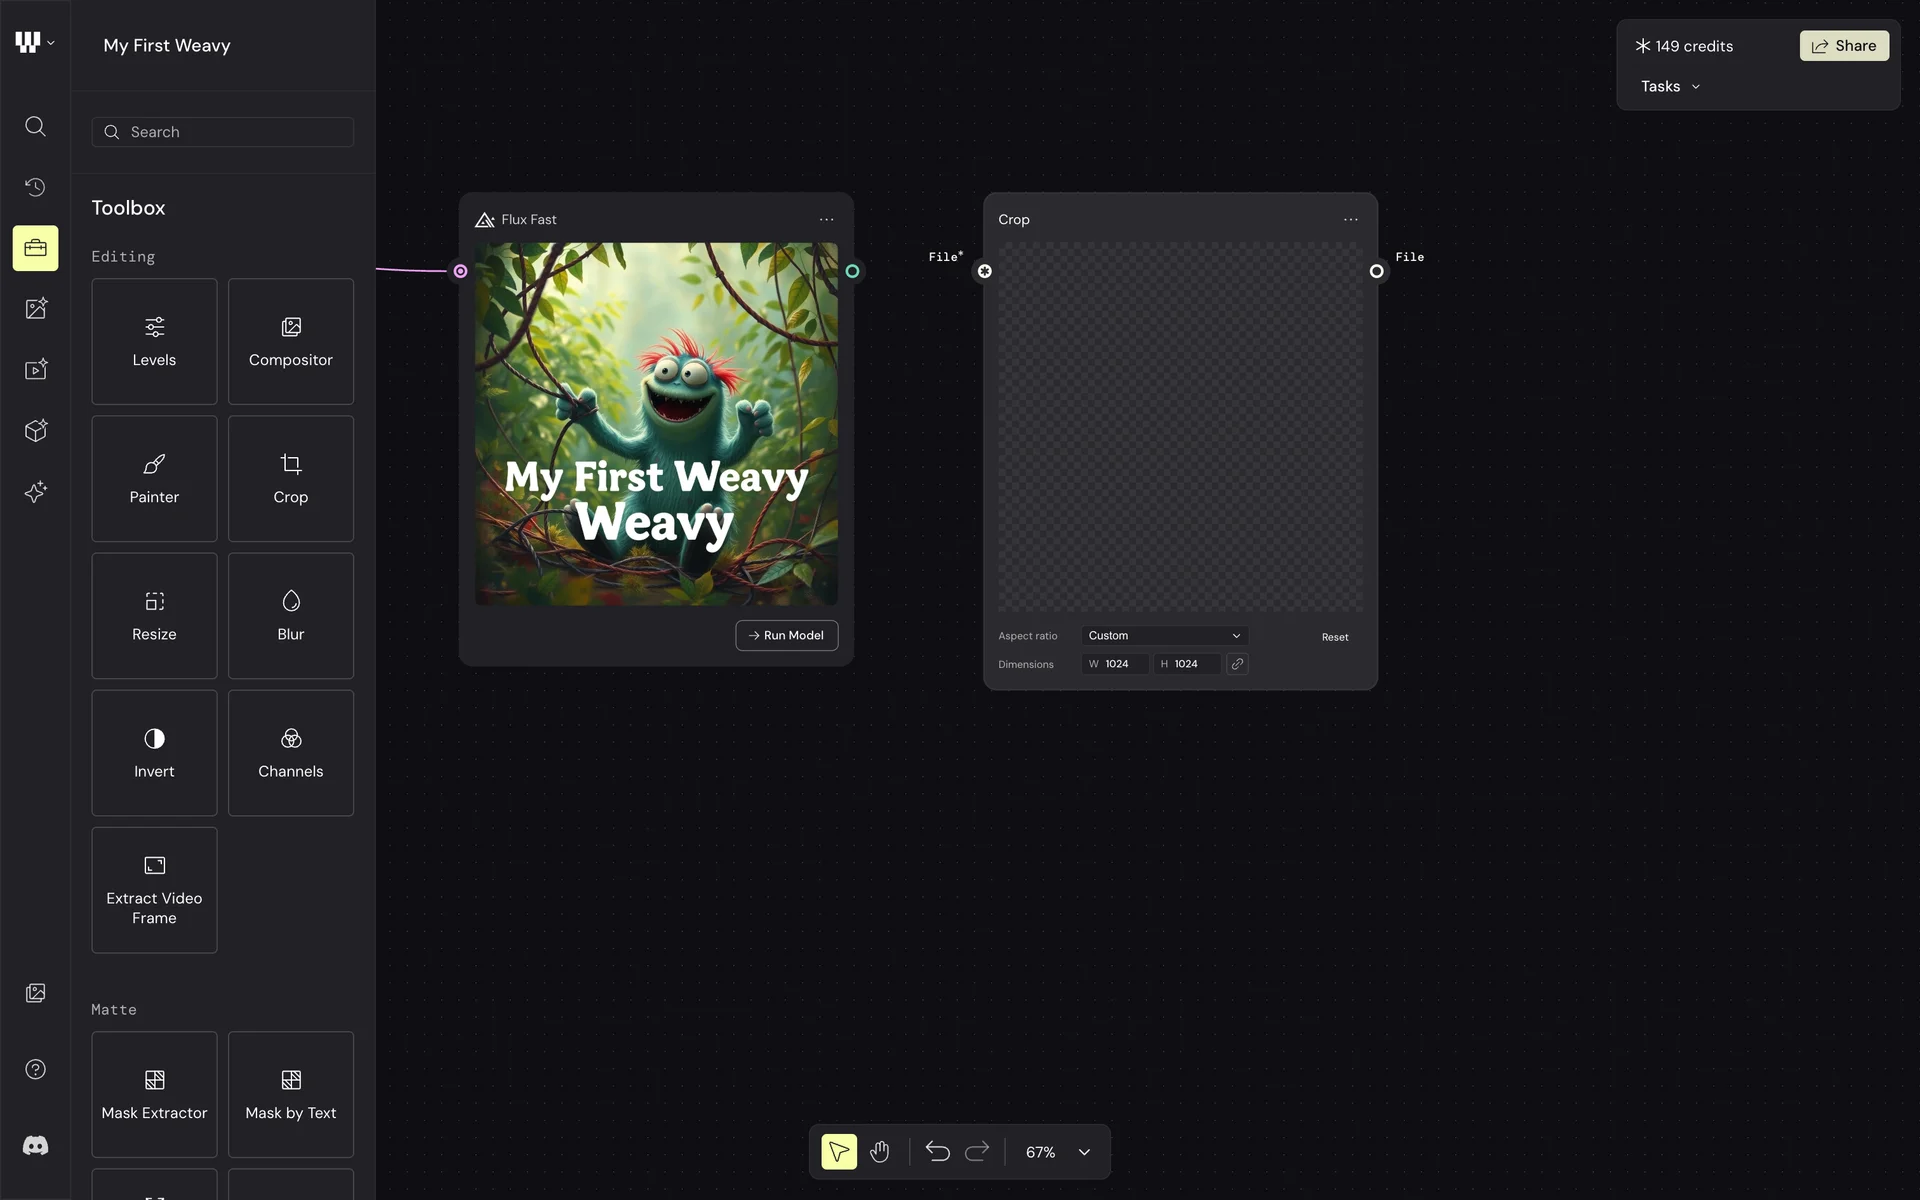This screenshot has width=1920, height=1200.
Task: Open the history sidebar icon
Action: pyautogui.click(x=35, y=187)
